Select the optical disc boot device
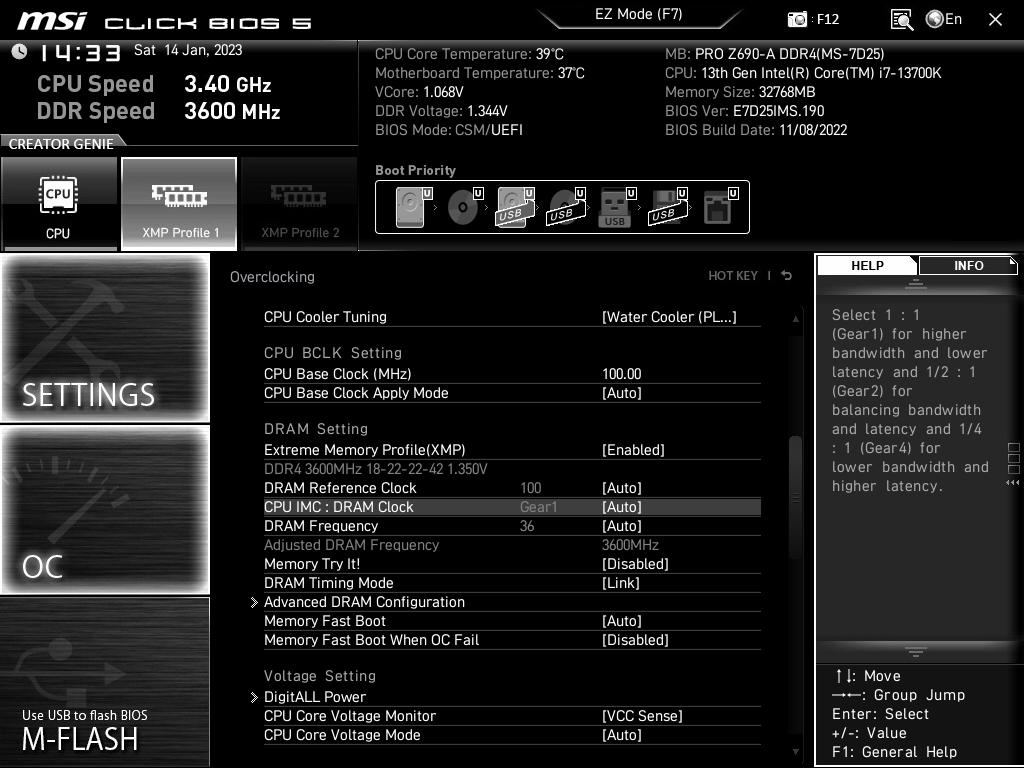 tap(465, 207)
